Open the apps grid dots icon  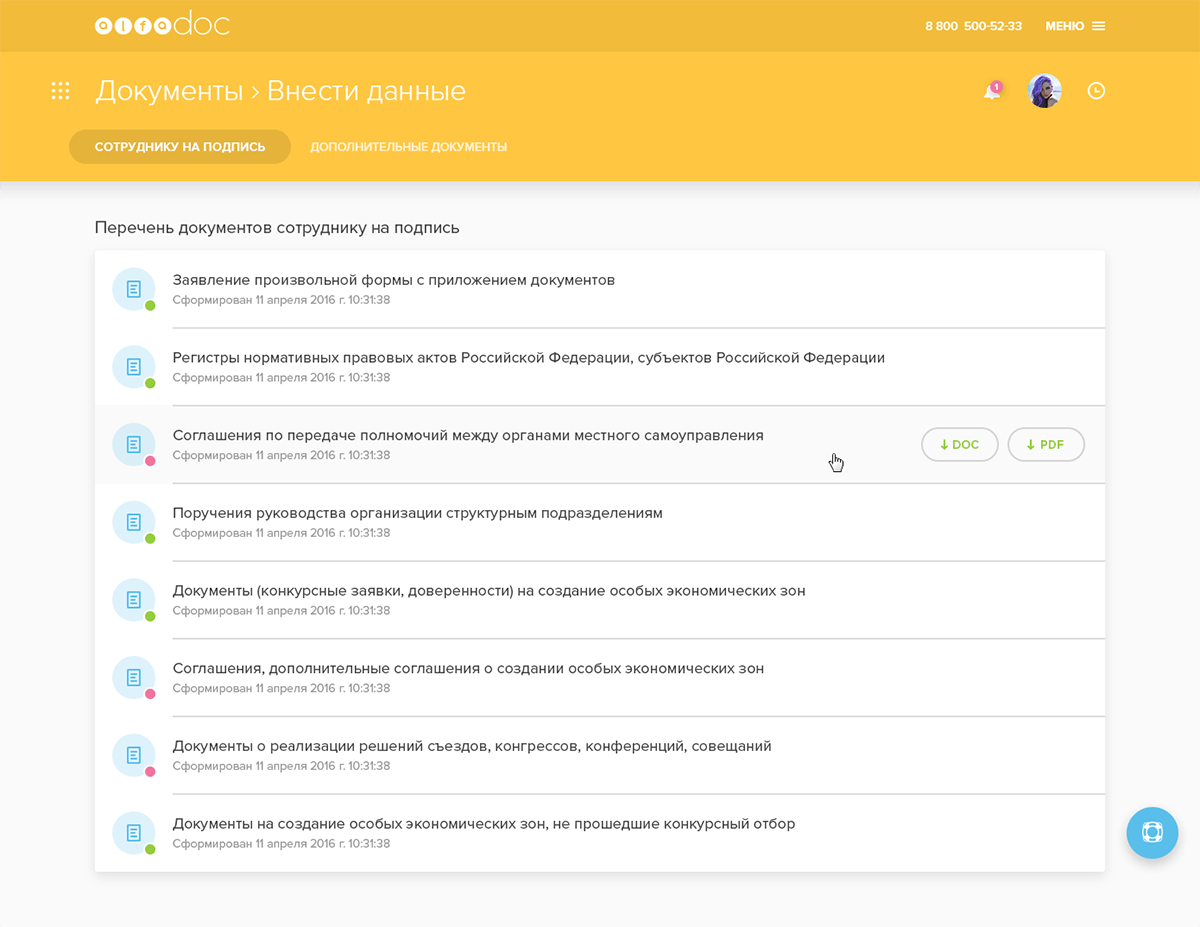point(60,91)
